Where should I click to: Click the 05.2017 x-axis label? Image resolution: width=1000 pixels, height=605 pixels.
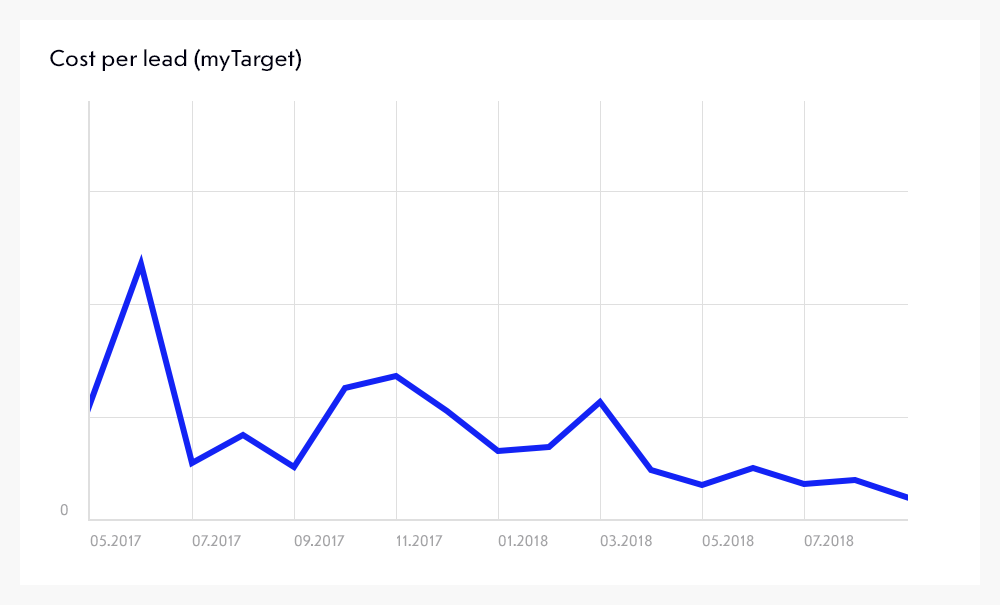point(115,541)
